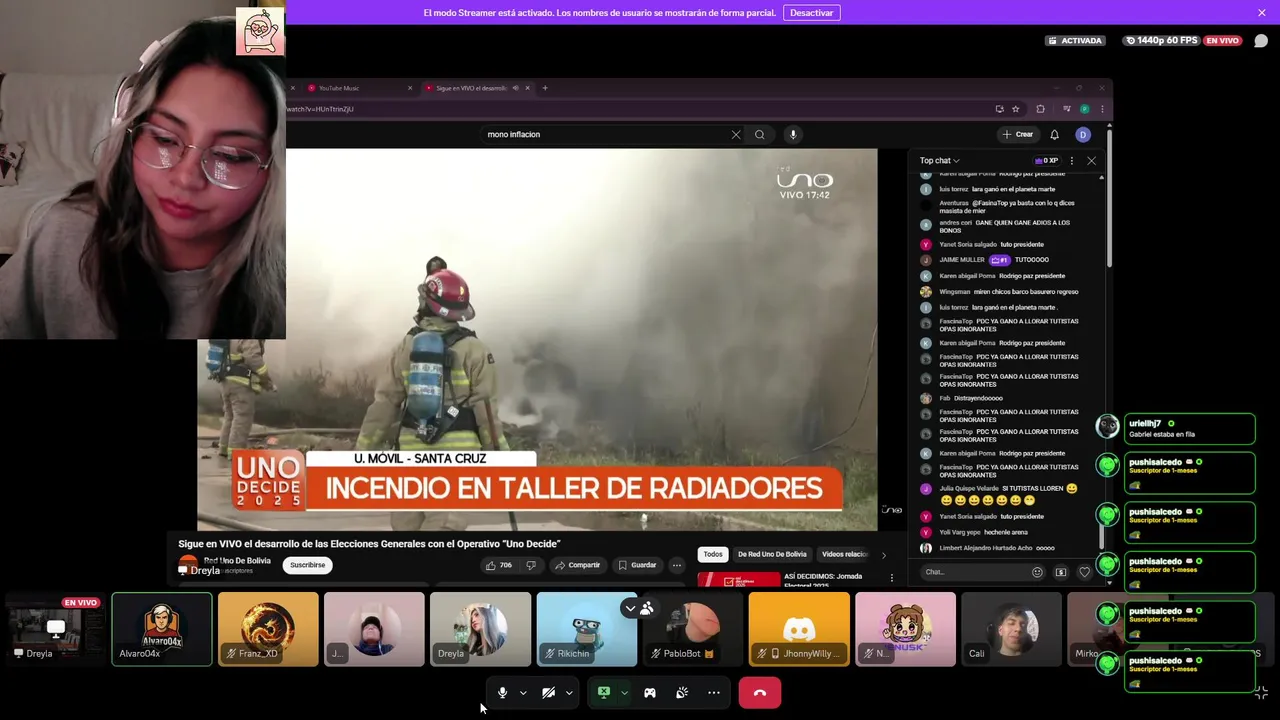Click the Compartir share button
Viewport: 1280px width, 720px height.
[578, 565]
